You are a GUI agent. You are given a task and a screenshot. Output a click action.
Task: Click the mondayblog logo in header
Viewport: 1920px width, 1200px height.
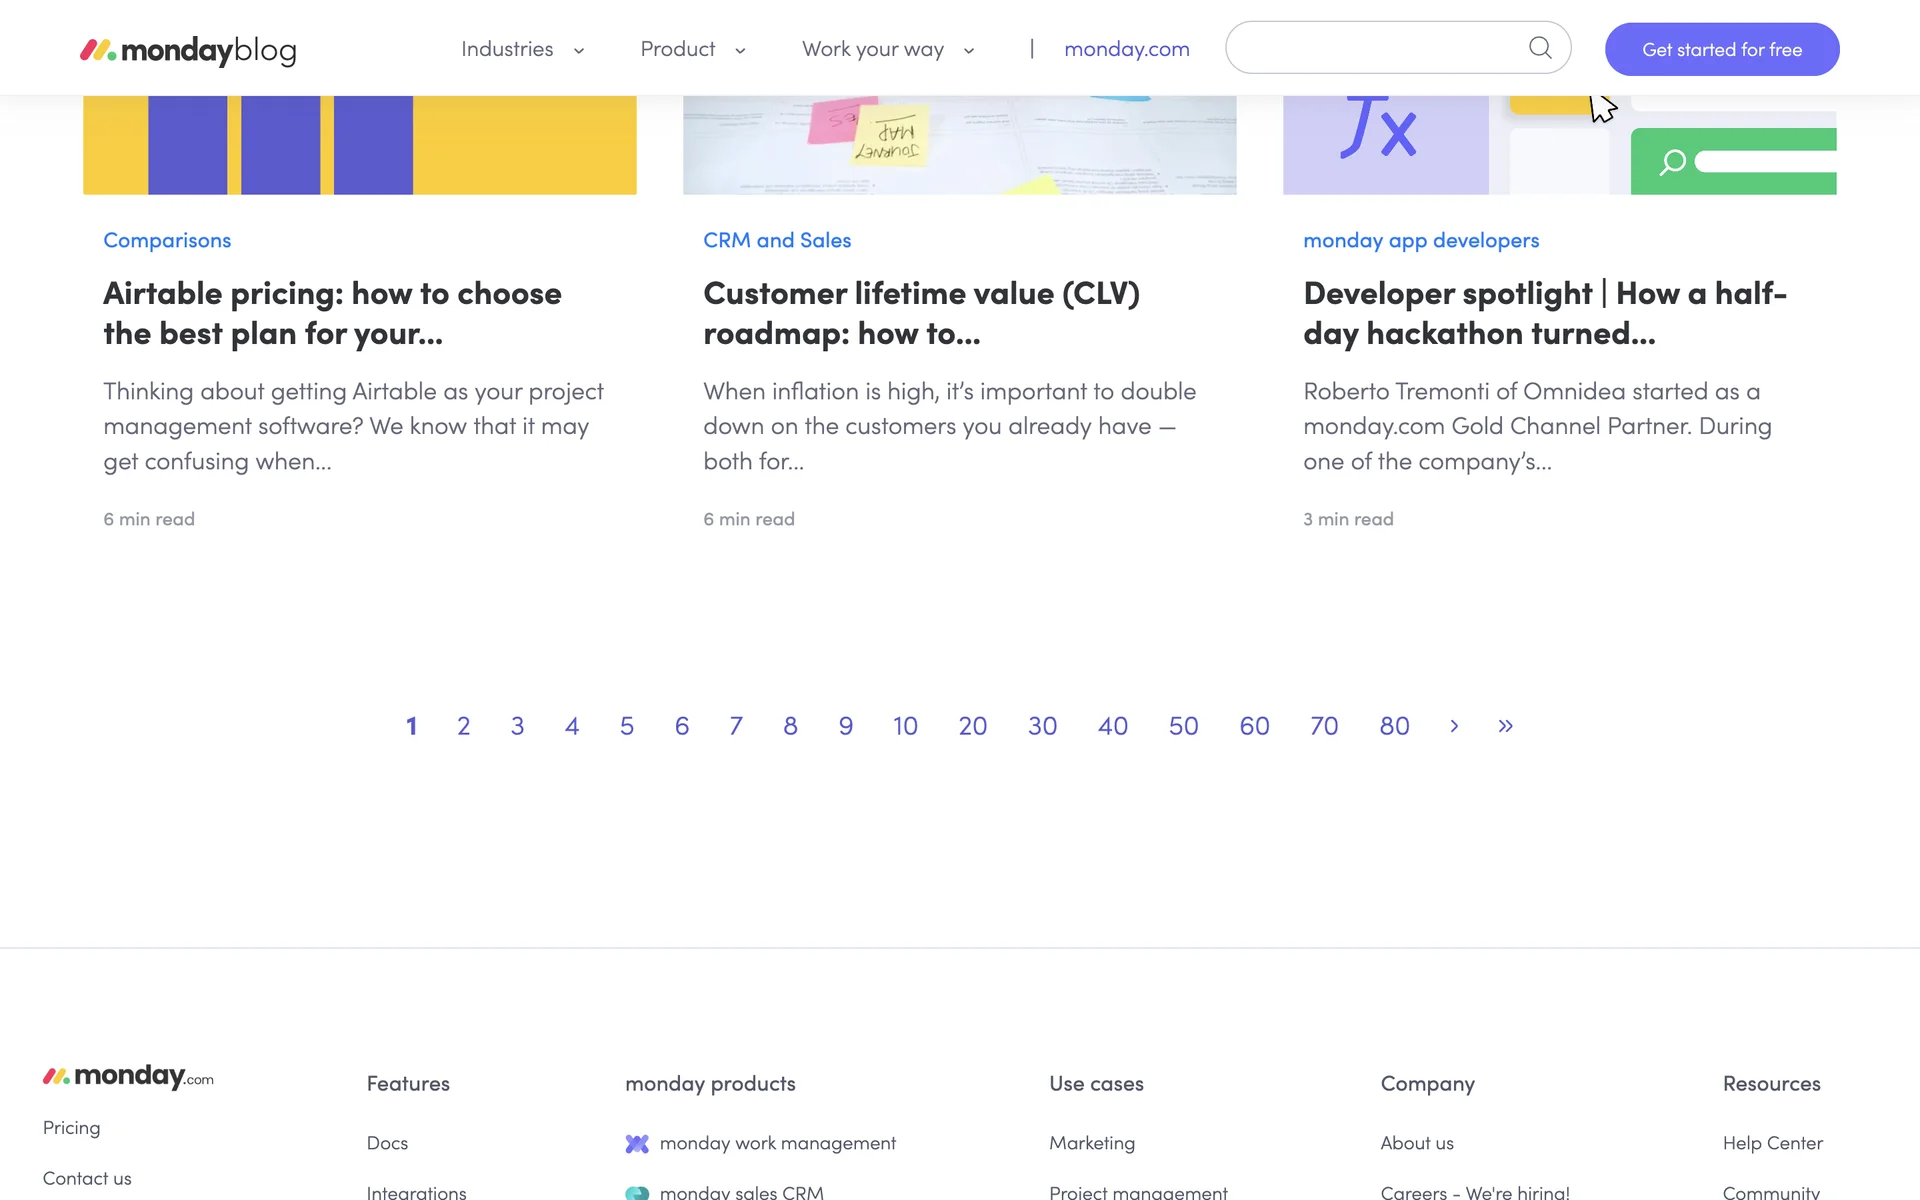coord(188,50)
